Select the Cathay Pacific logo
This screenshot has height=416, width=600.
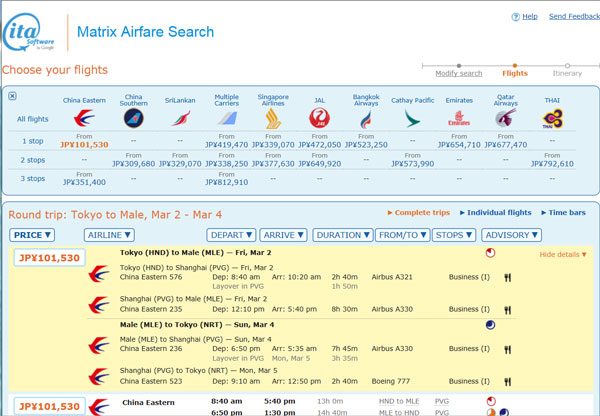pyautogui.click(x=412, y=118)
